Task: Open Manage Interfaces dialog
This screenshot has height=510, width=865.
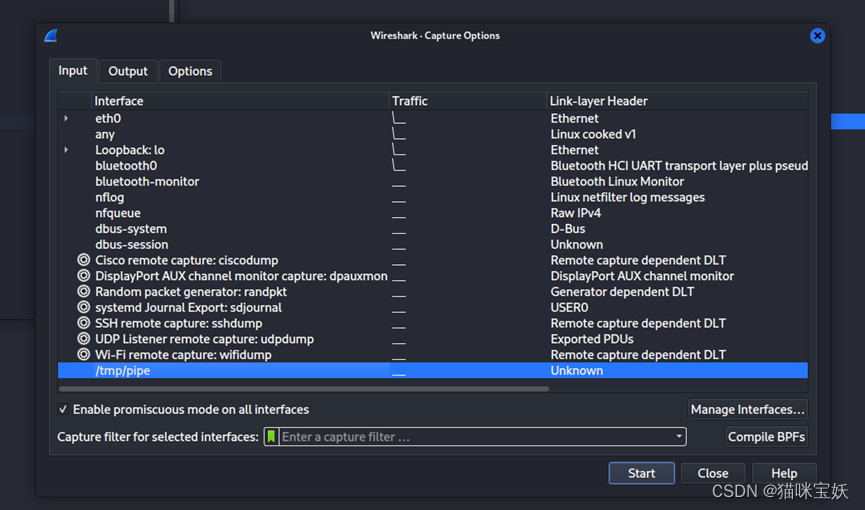Action: 747,410
